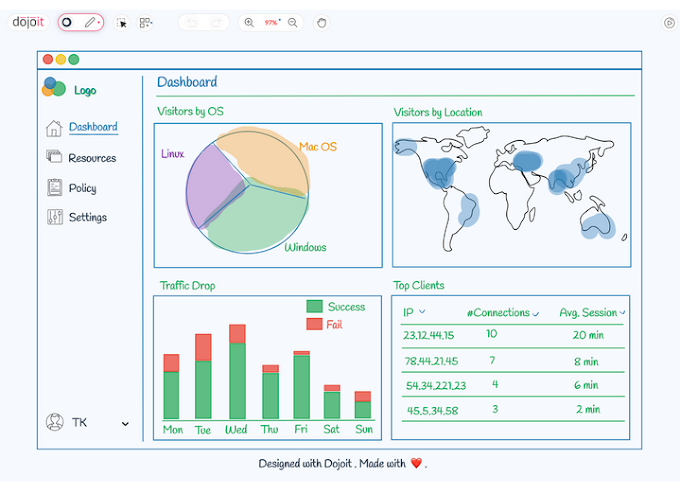Open the Settings sidebar item
Viewport: 680px width, 494px height.
[88, 217]
